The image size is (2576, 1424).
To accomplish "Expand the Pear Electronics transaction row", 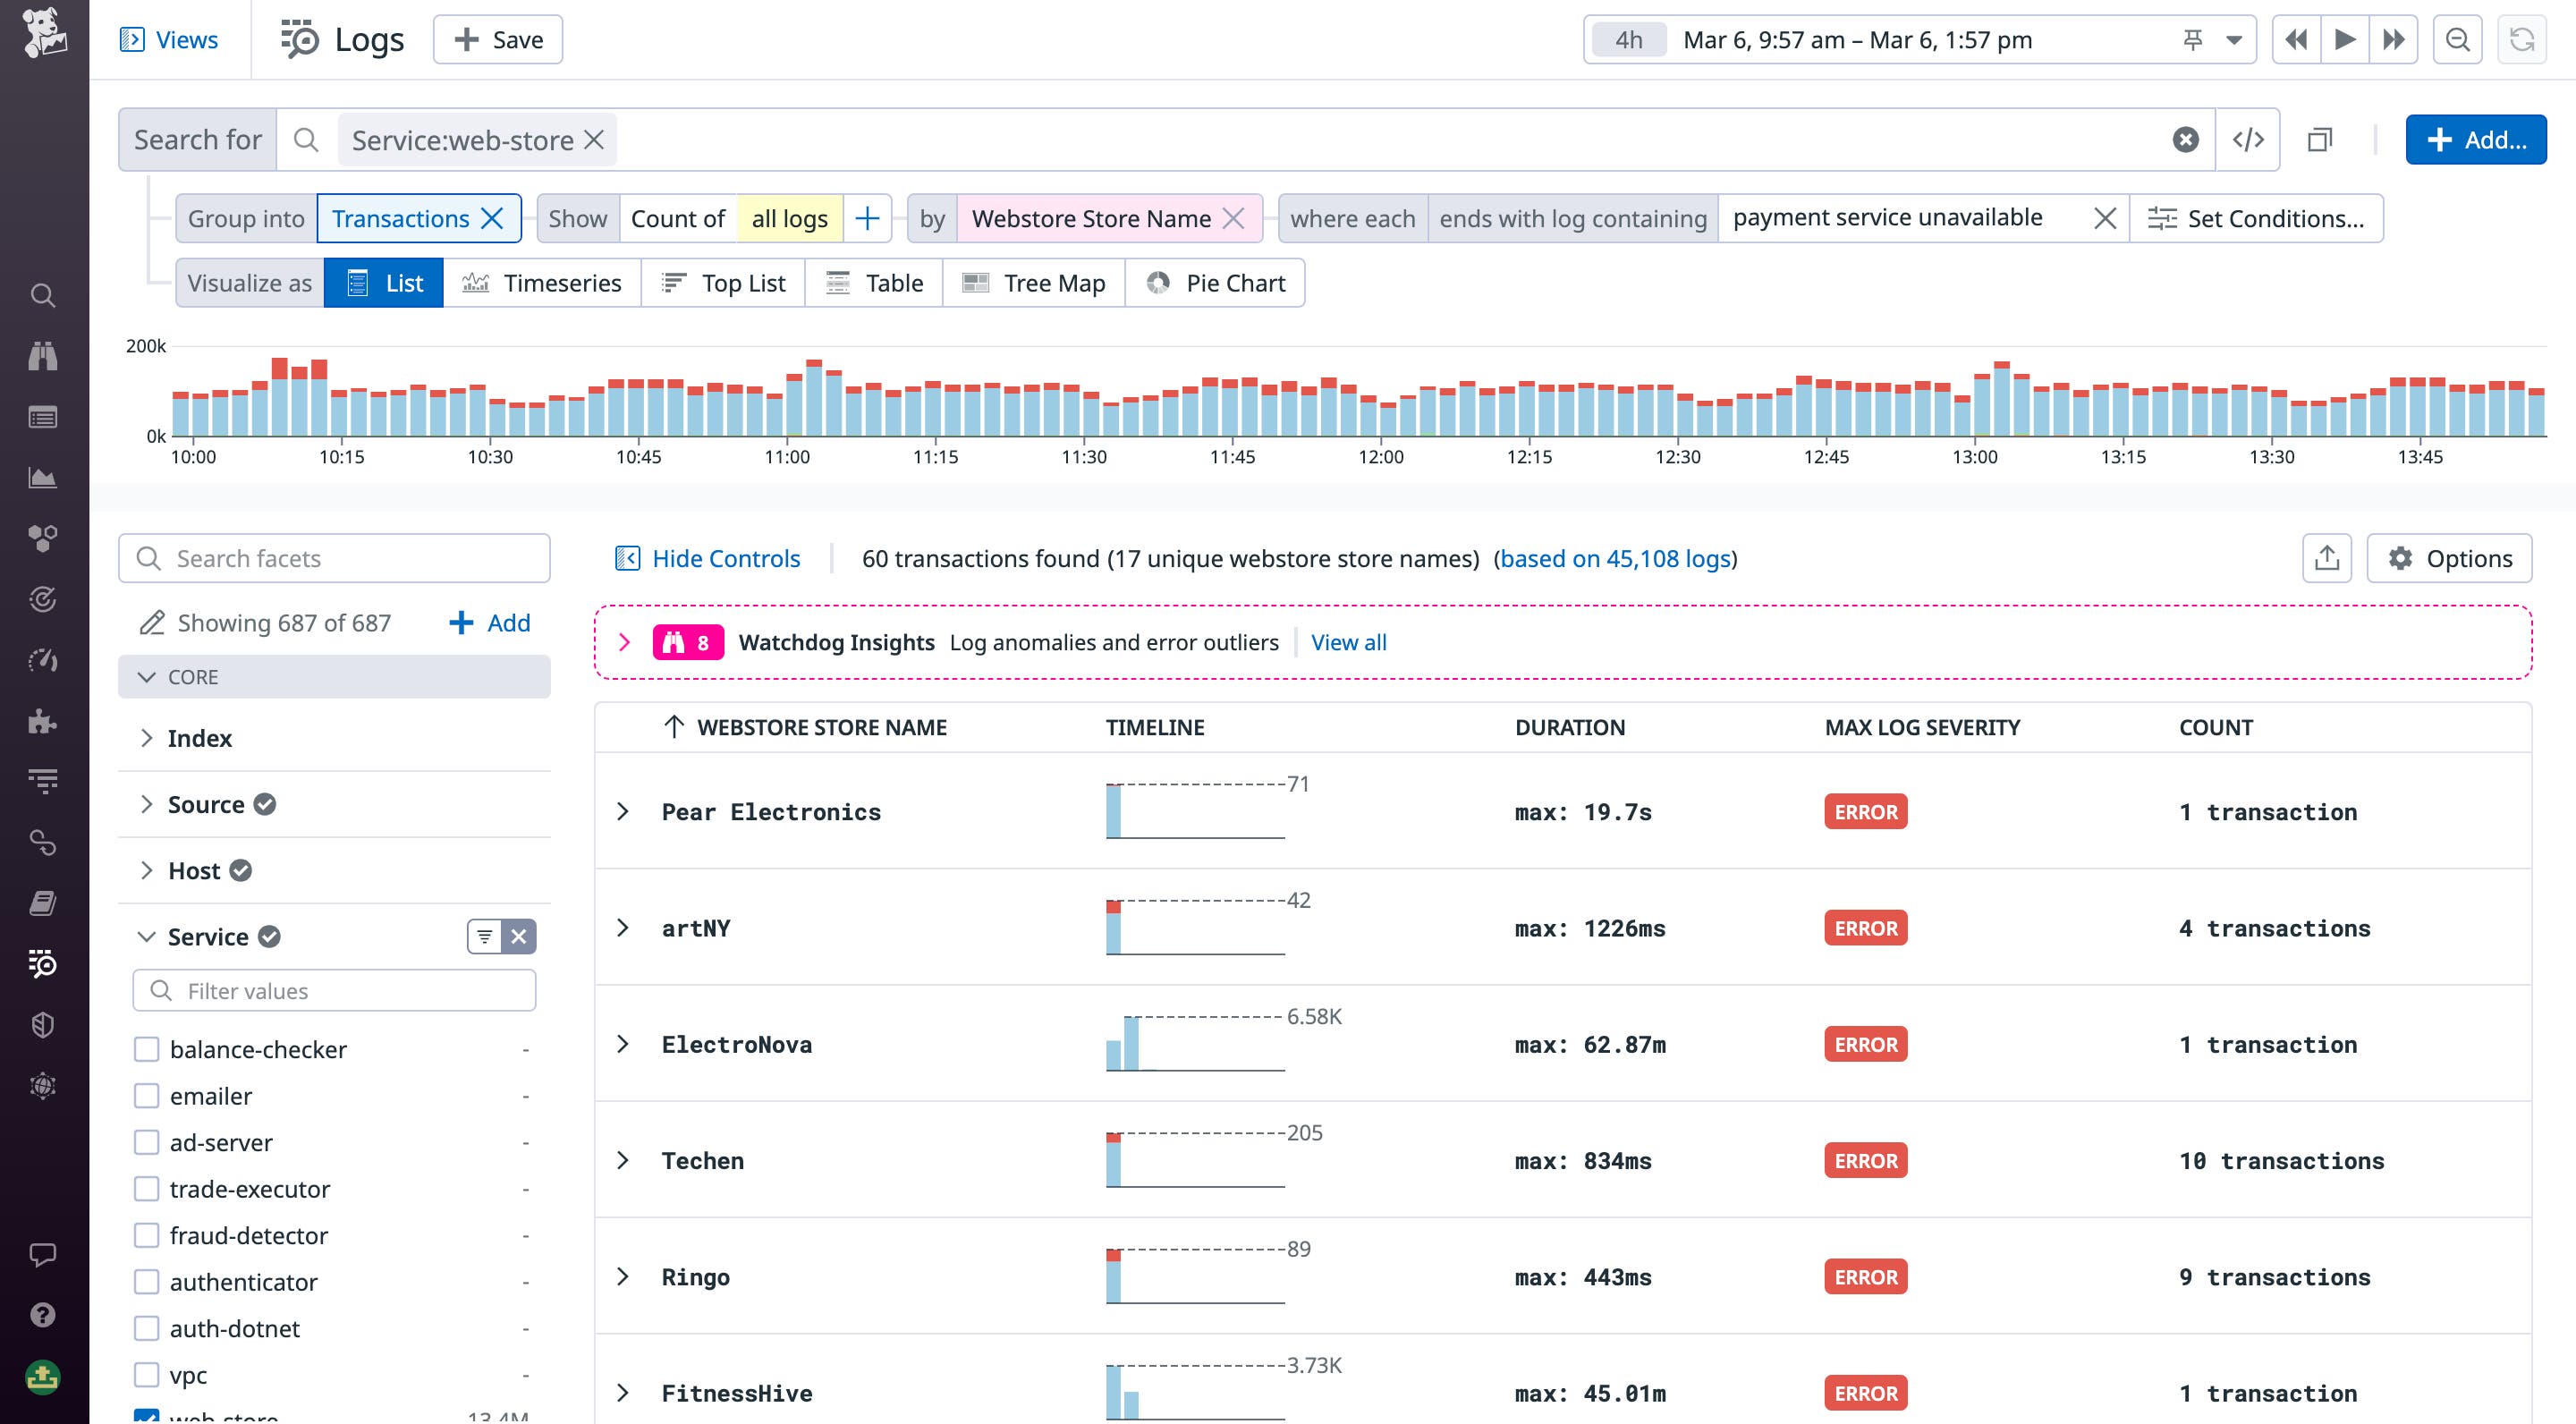I will pyautogui.click(x=625, y=811).
